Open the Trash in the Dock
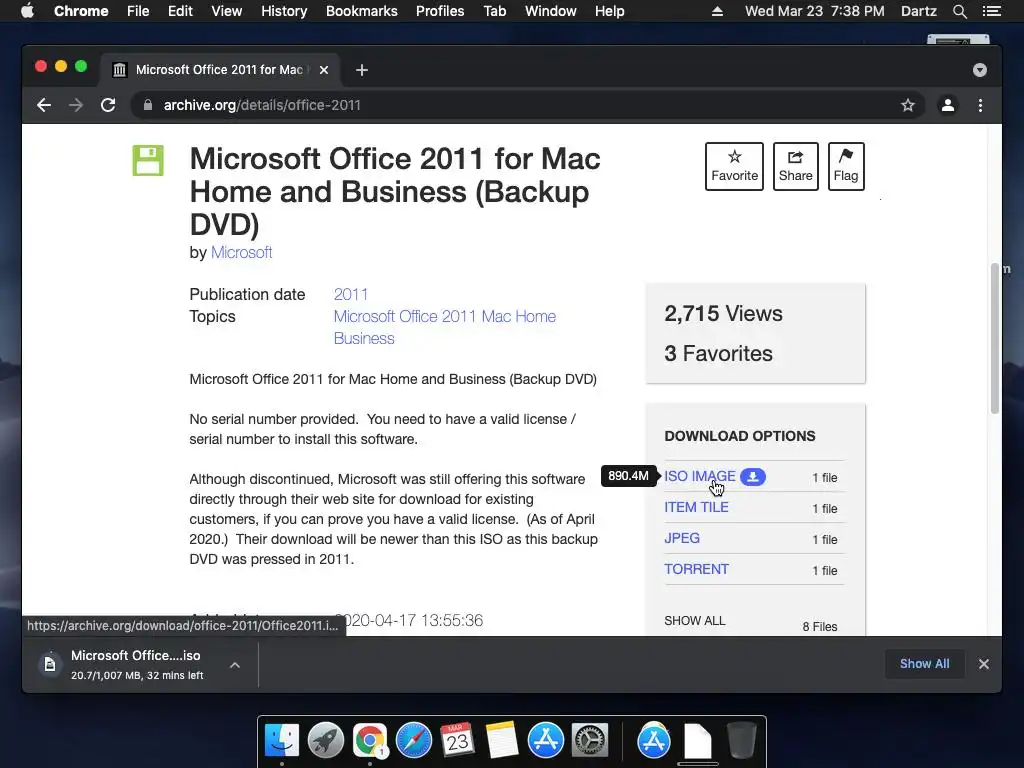This screenshot has width=1024, height=768. [x=741, y=740]
